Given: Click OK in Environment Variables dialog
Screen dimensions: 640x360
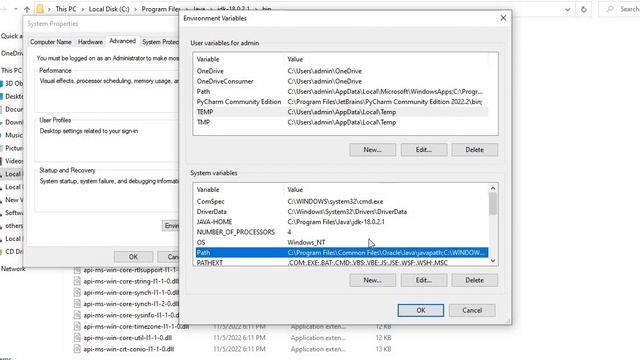Looking at the screenshot, I should tap(420, 310).
